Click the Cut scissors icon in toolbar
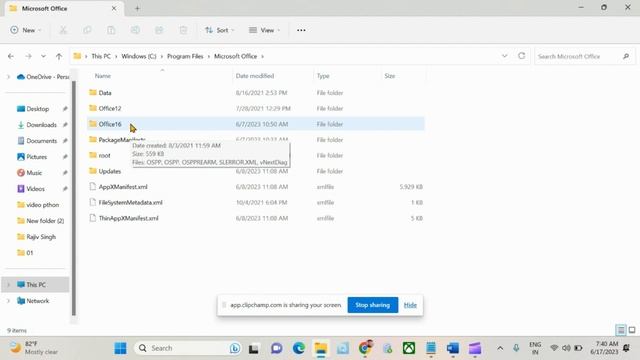Image resolution: width=640 pixels, height=360 pixels. 63,30
